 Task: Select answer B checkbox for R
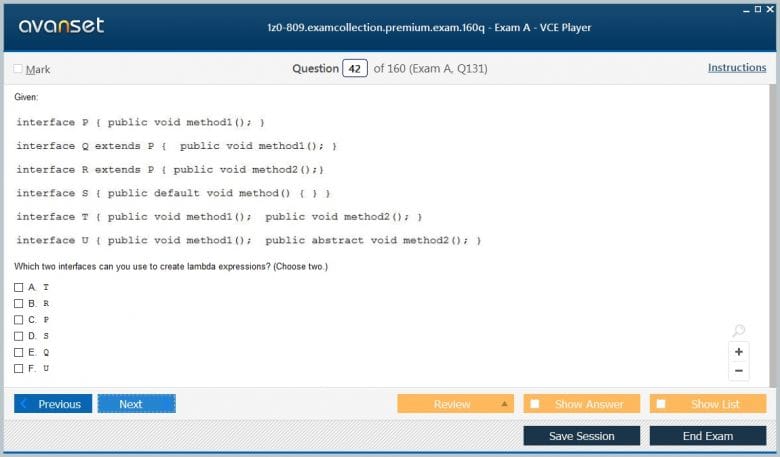point(18,303)
